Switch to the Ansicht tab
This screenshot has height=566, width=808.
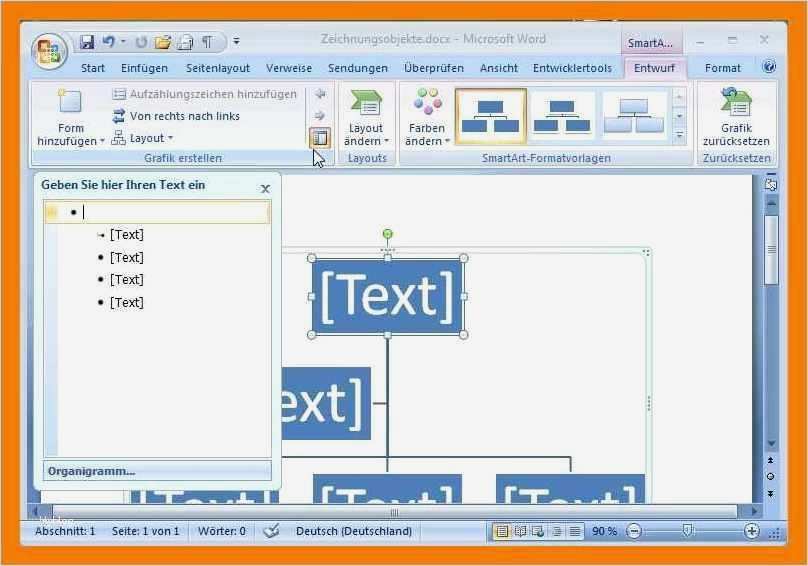(499, 68)
